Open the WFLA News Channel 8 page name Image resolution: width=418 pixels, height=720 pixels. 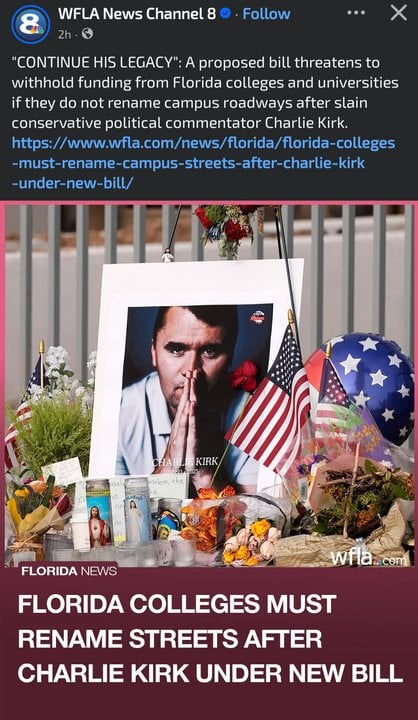[x=137, y=14]
